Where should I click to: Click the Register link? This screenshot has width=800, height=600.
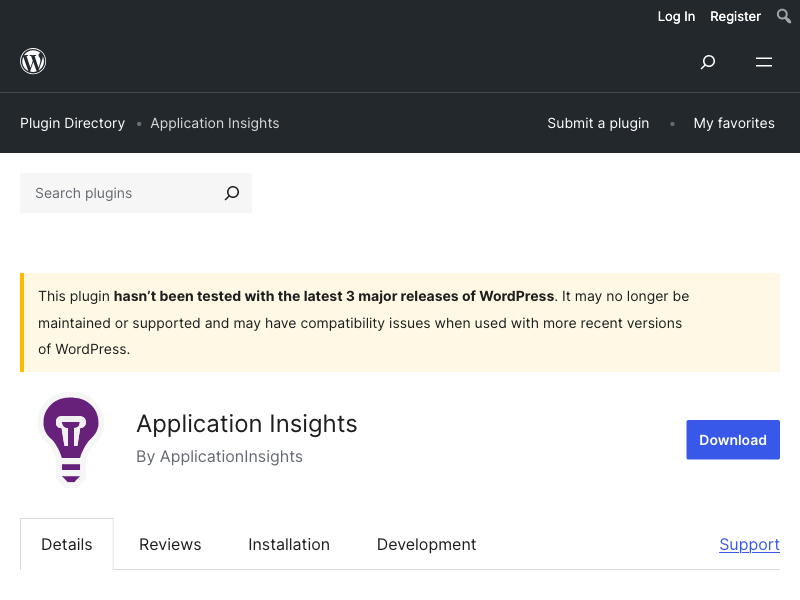coord(735,16)
